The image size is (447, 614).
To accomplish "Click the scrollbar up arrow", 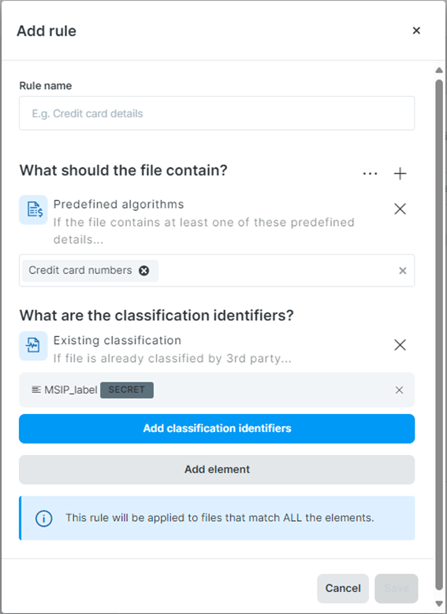I will (x=439, y=70).
